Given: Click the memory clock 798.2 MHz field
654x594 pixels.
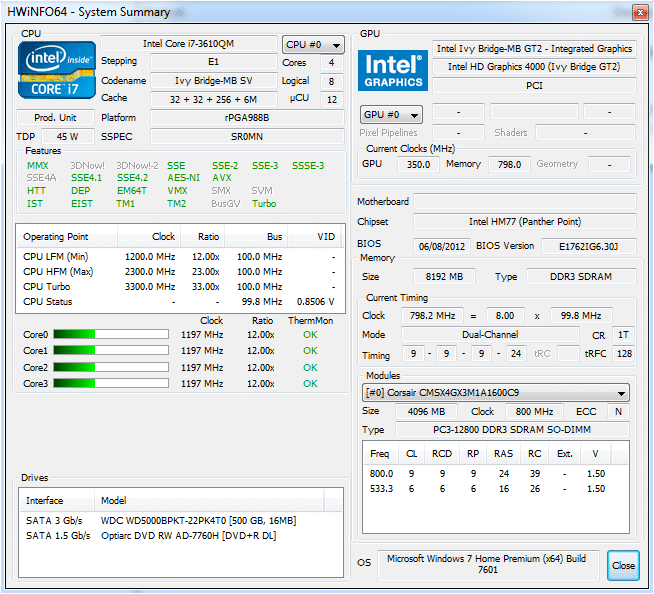Looking at the screenshot, I should 432,316.
